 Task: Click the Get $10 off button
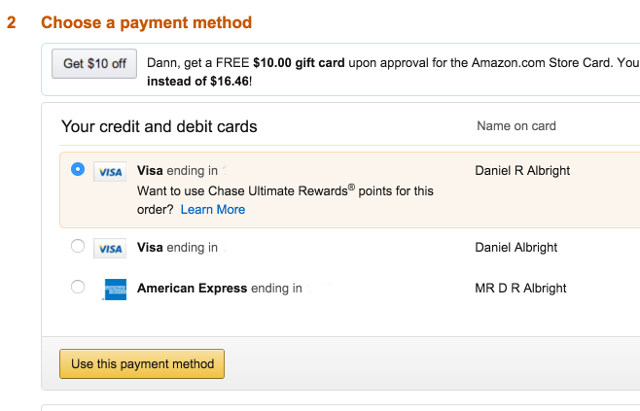click(94, 64)
